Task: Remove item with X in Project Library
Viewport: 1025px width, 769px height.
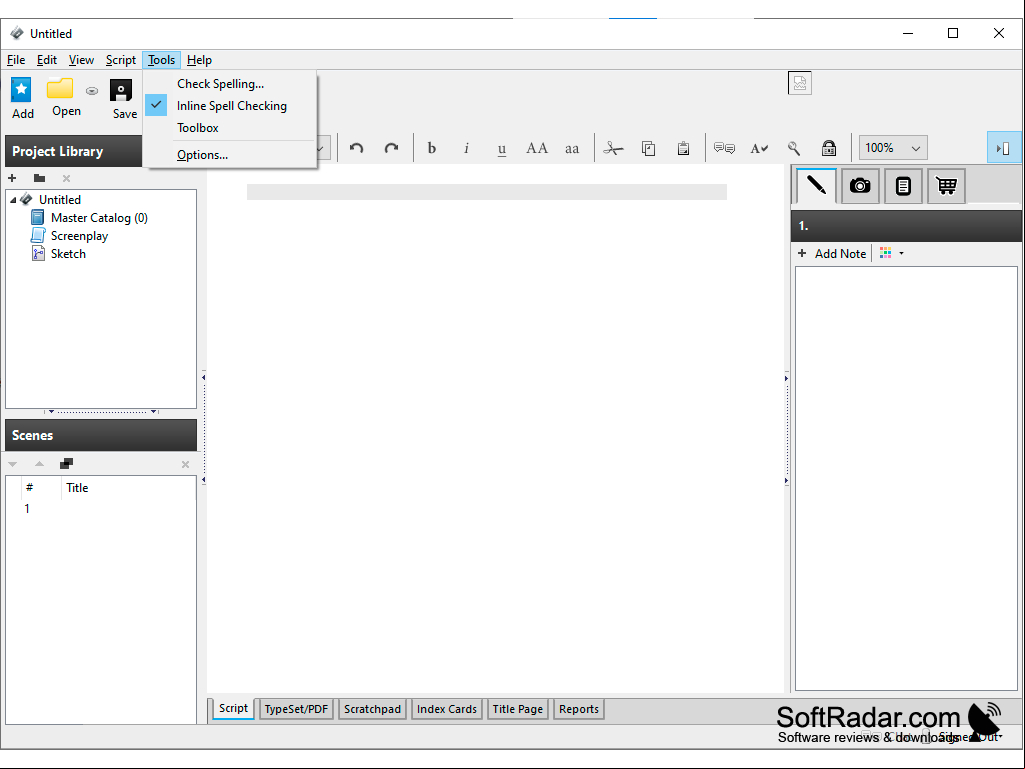Action: click(66, 178)
